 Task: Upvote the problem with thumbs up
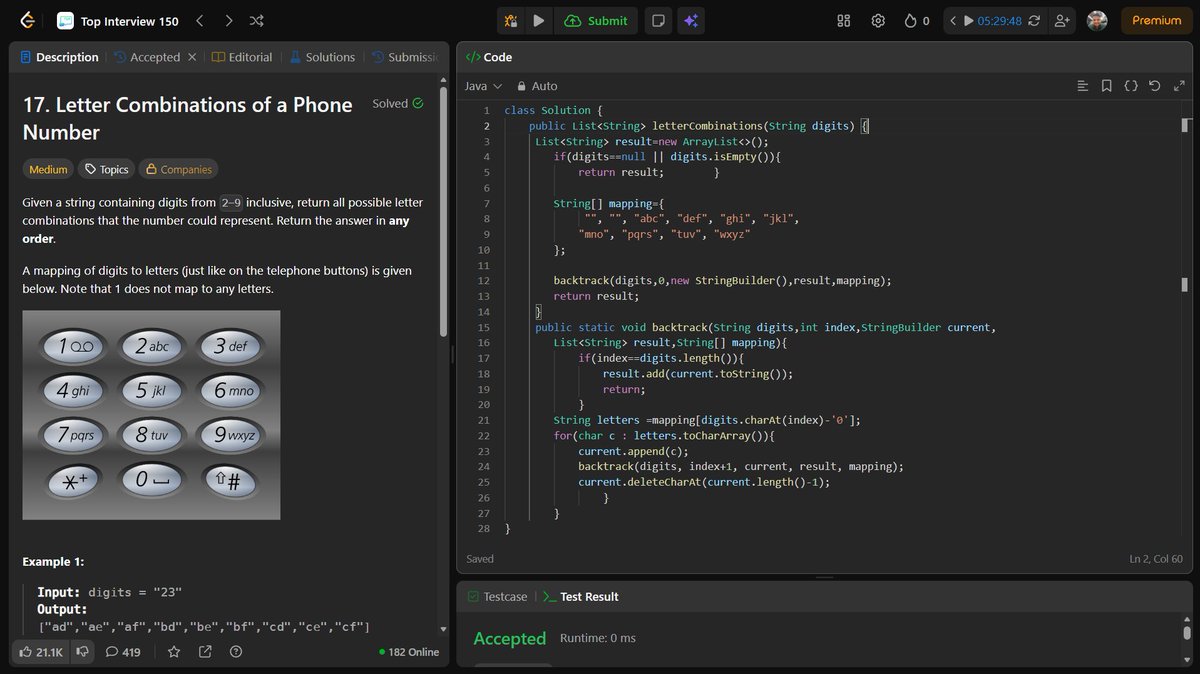pos(40,652)
